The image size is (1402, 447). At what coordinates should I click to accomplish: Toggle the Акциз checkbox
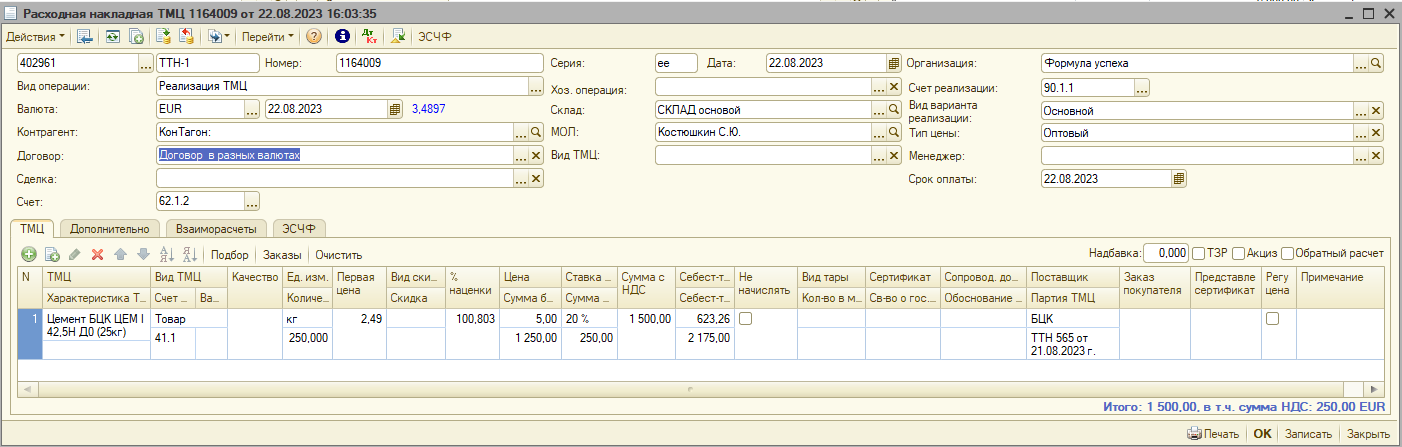pos(1238,254)
